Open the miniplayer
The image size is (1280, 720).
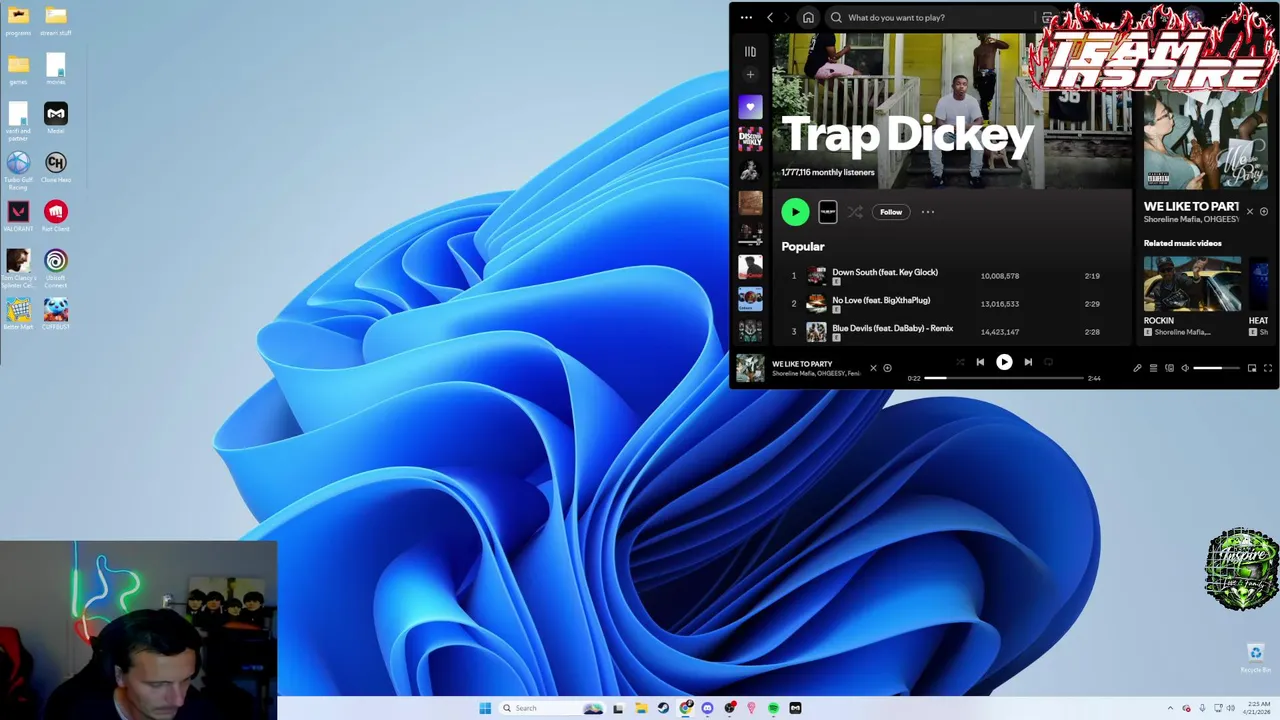point(1252,368)
